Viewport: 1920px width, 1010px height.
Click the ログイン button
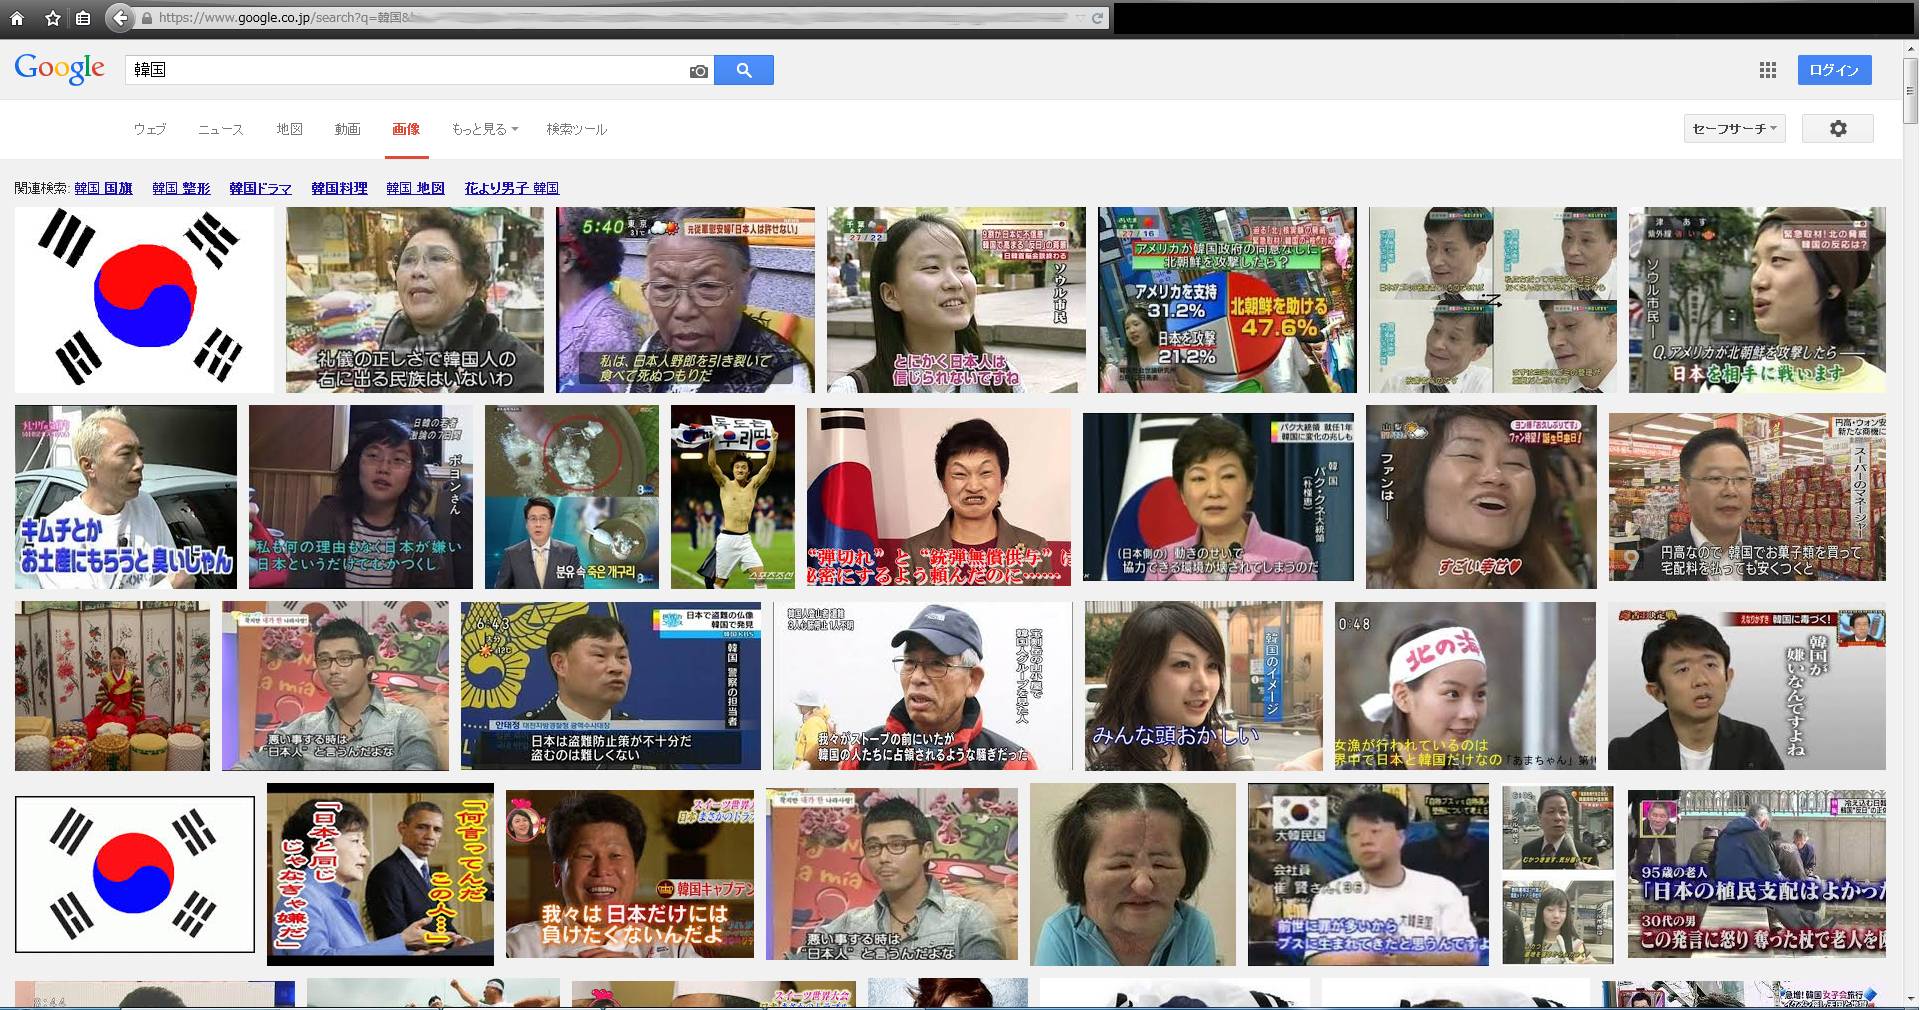(1833, 70)
